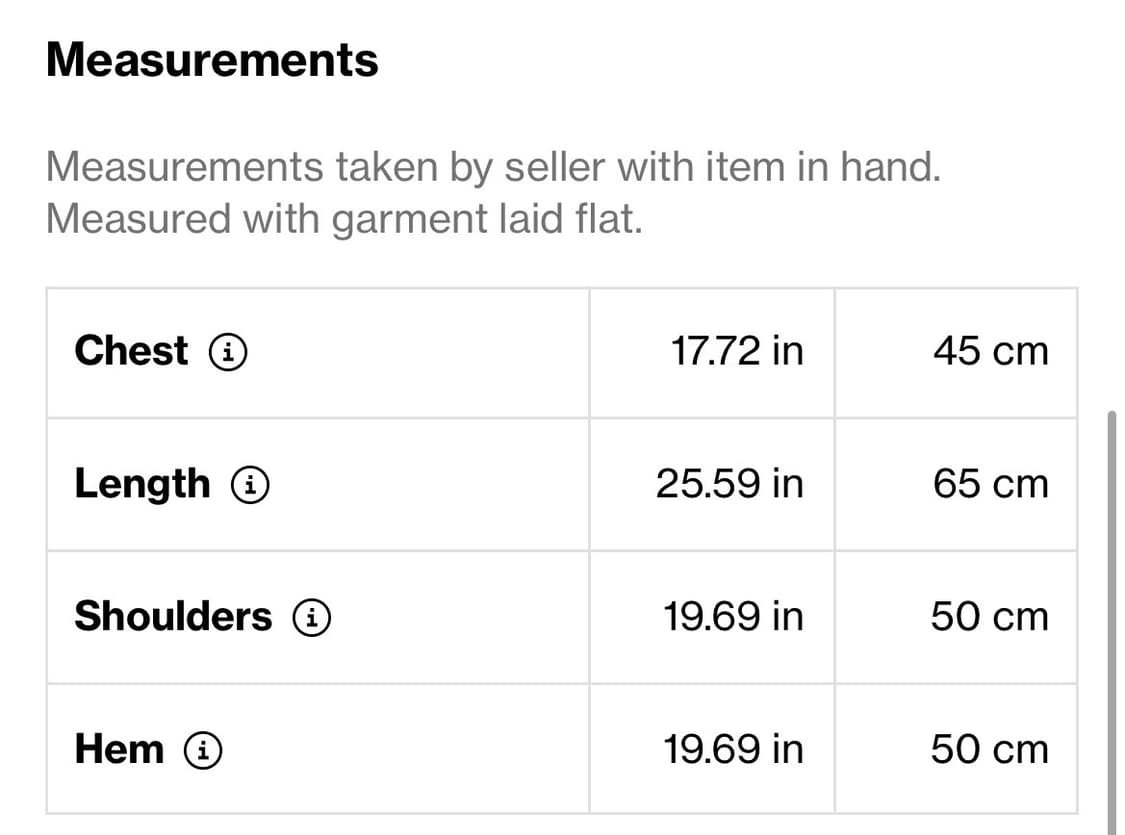
Task: Select the Shoulders 50 cm value
Action: click(x=989, y=617)
